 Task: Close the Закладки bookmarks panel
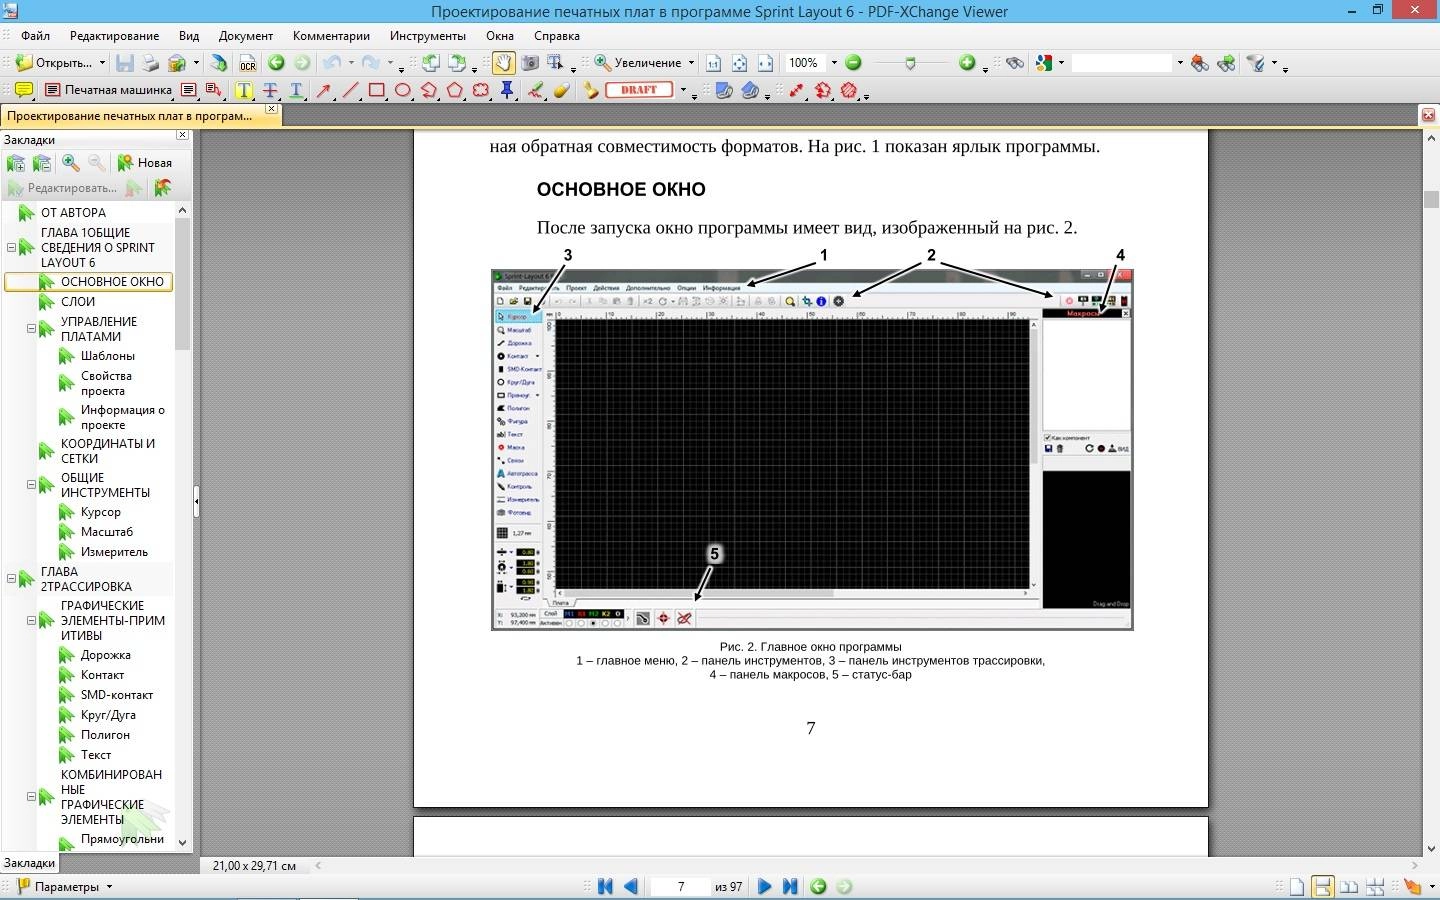pos(182,135)
